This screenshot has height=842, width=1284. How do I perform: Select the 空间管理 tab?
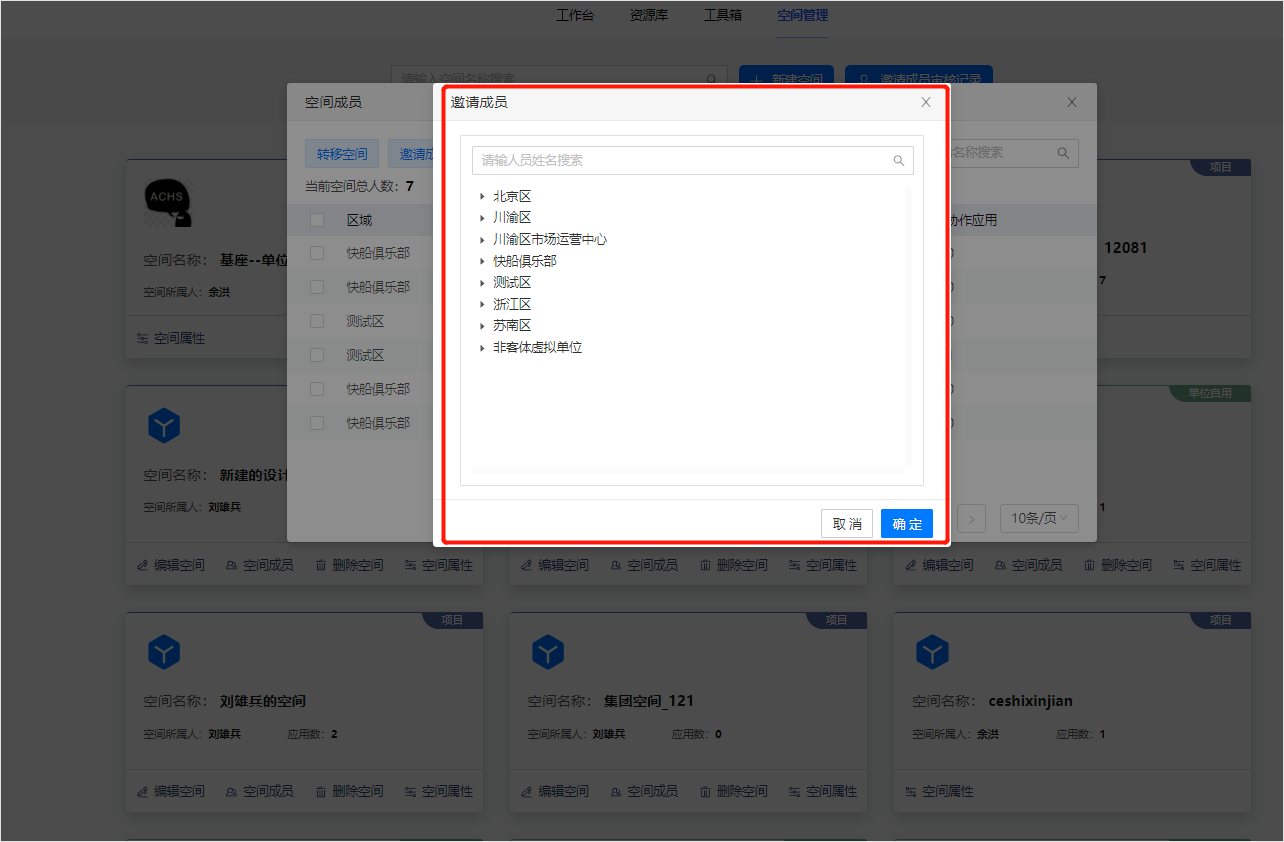(803, 15)
